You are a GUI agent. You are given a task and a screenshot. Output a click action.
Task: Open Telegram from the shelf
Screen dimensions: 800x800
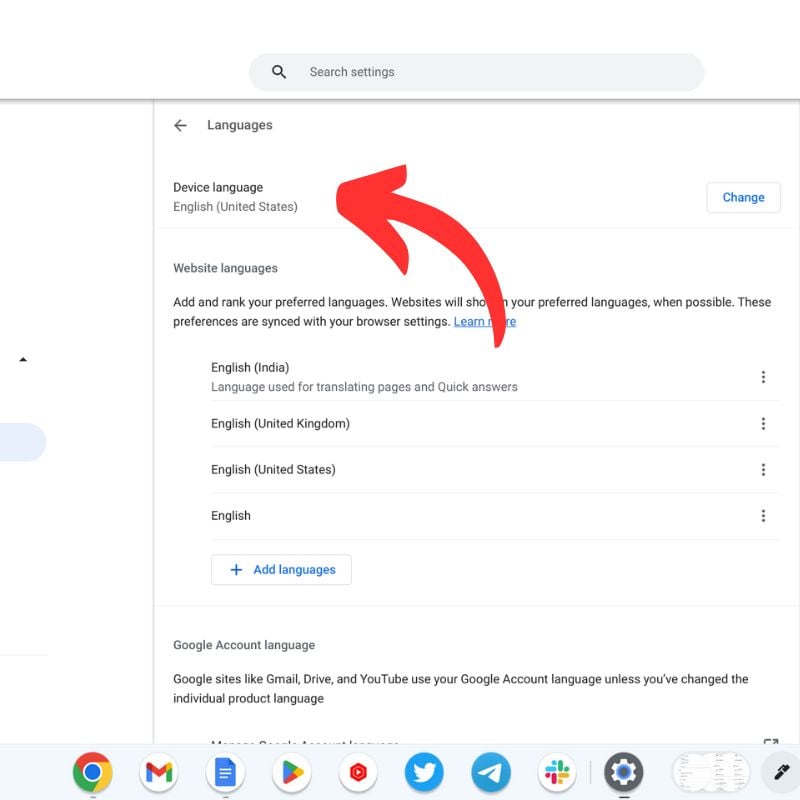(490, 772)
